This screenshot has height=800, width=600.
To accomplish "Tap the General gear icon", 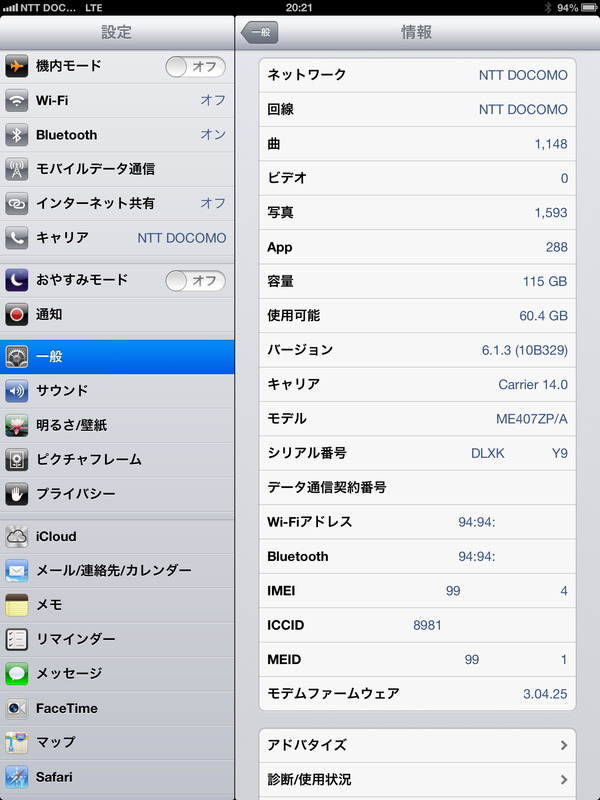I will (x=16, y=357).
